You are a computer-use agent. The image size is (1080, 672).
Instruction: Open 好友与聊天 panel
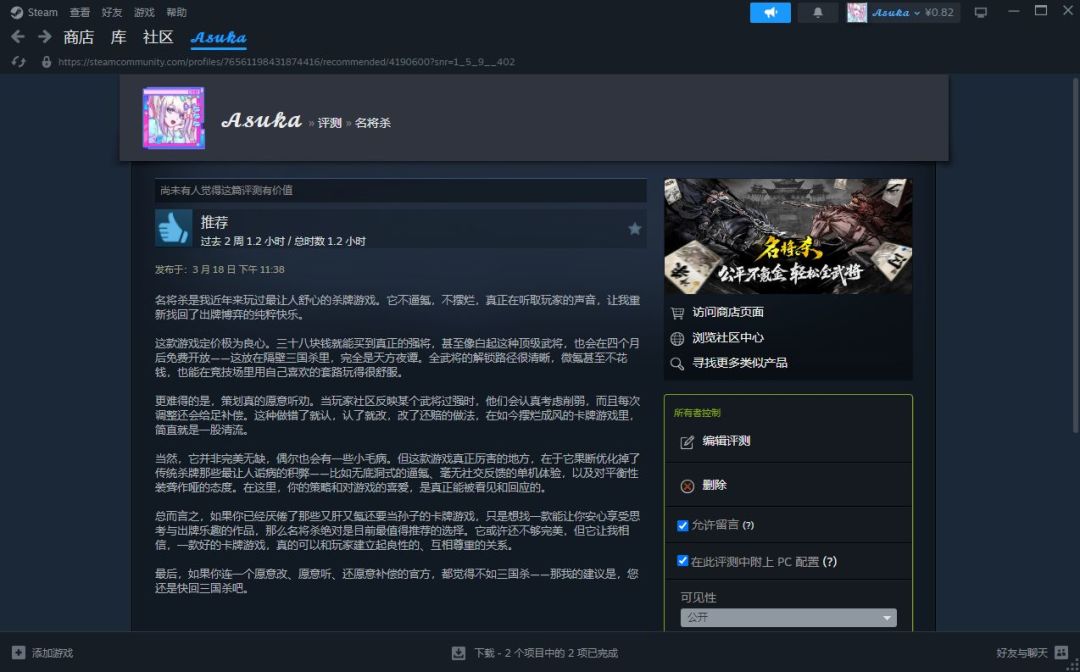(1021, 653)
